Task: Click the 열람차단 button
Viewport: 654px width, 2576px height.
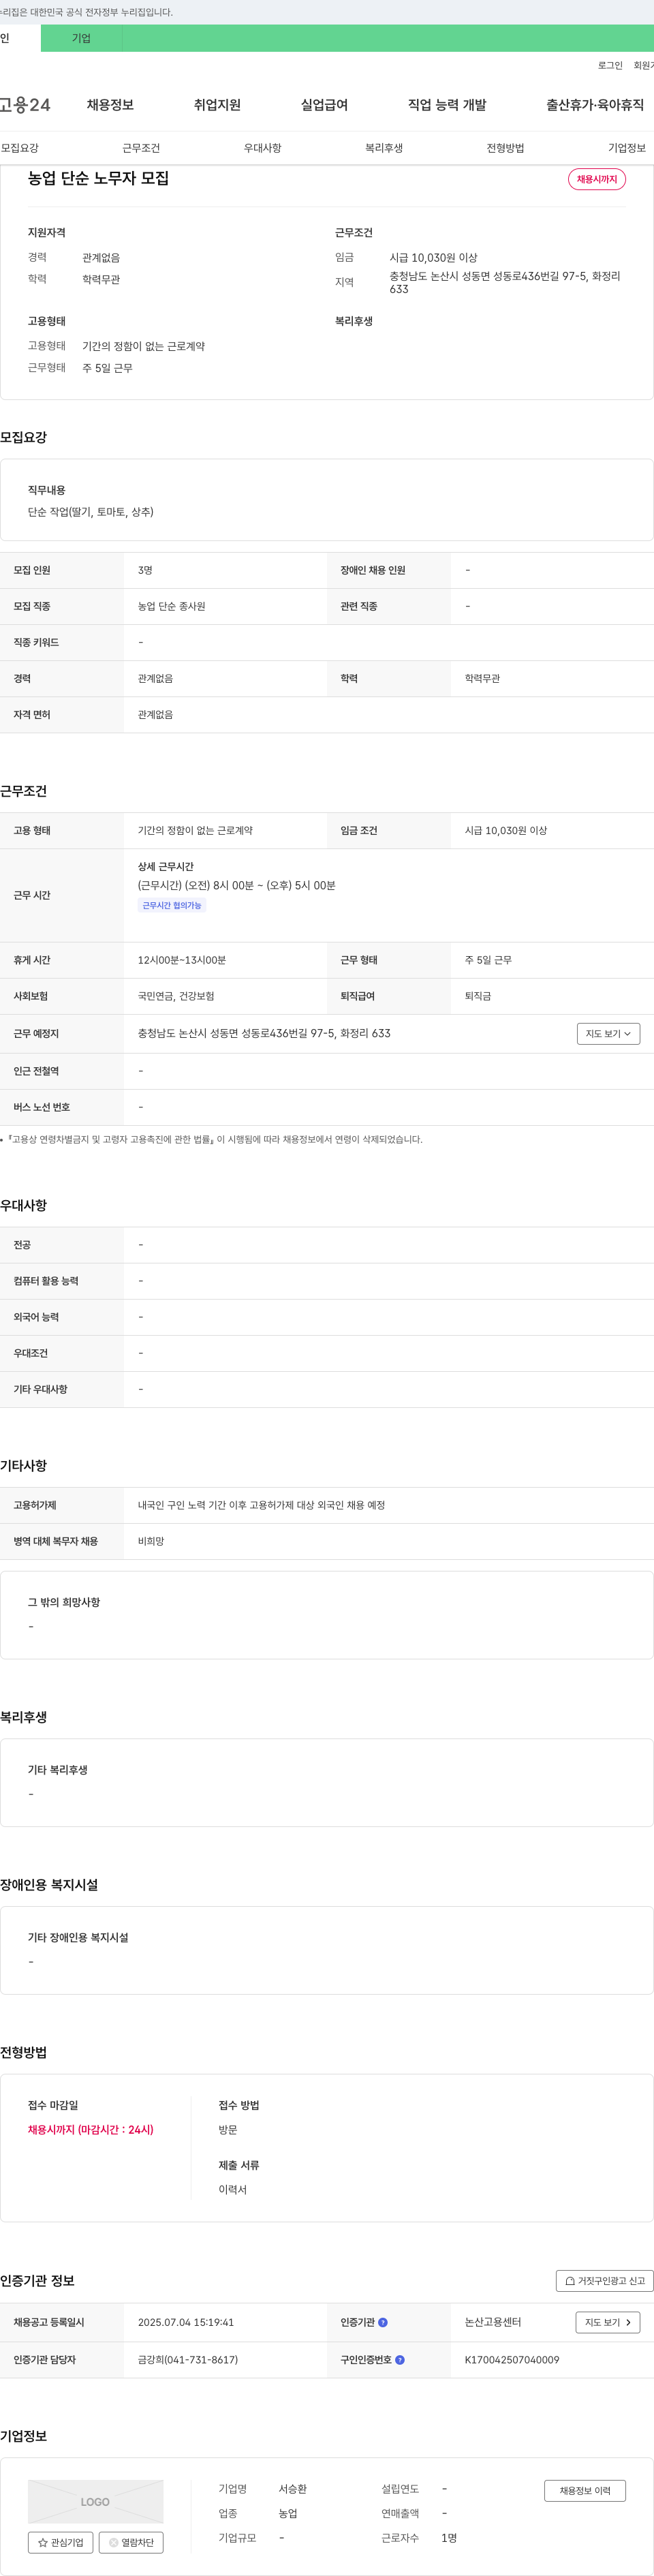Action: pos(131,2542)
